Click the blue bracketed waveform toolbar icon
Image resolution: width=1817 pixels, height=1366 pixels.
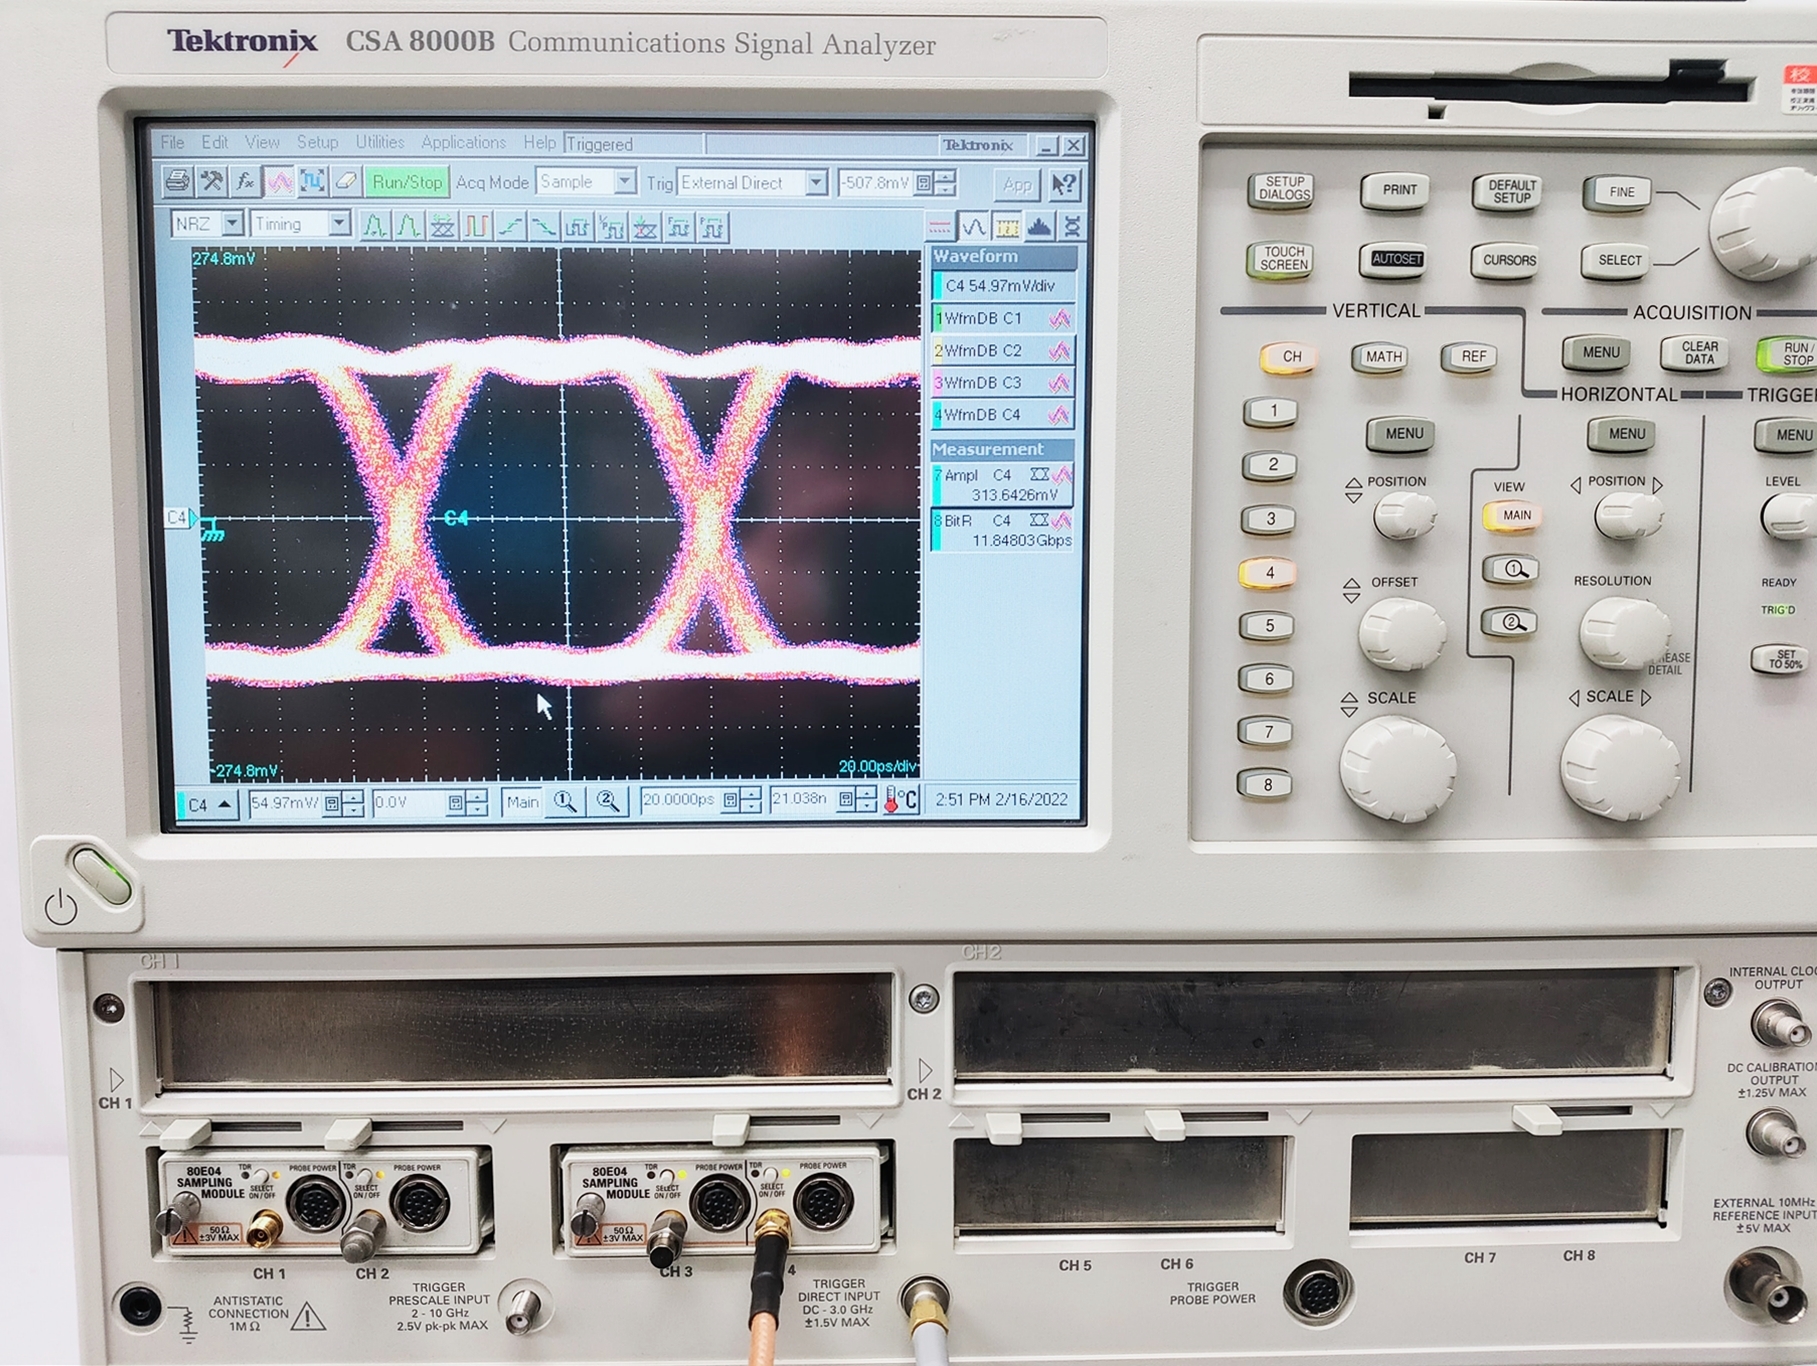point(313,181)
